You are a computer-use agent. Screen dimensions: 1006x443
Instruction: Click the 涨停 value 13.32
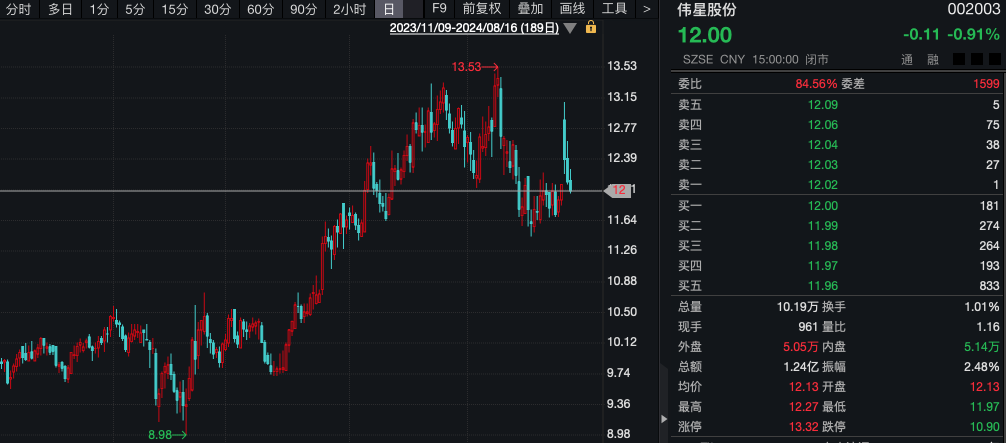804,426
